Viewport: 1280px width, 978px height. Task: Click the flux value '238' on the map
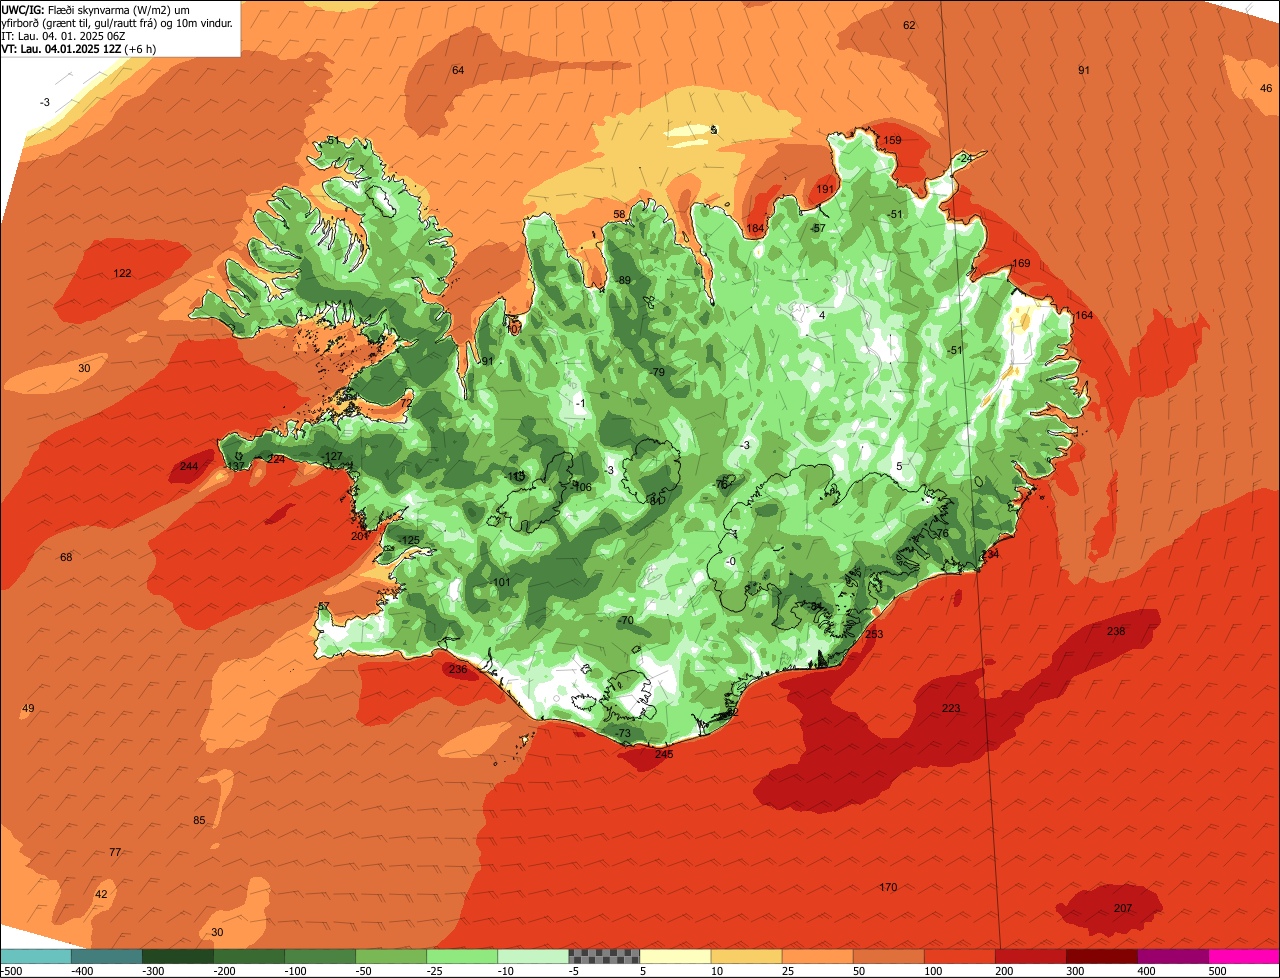[1116, 631]
